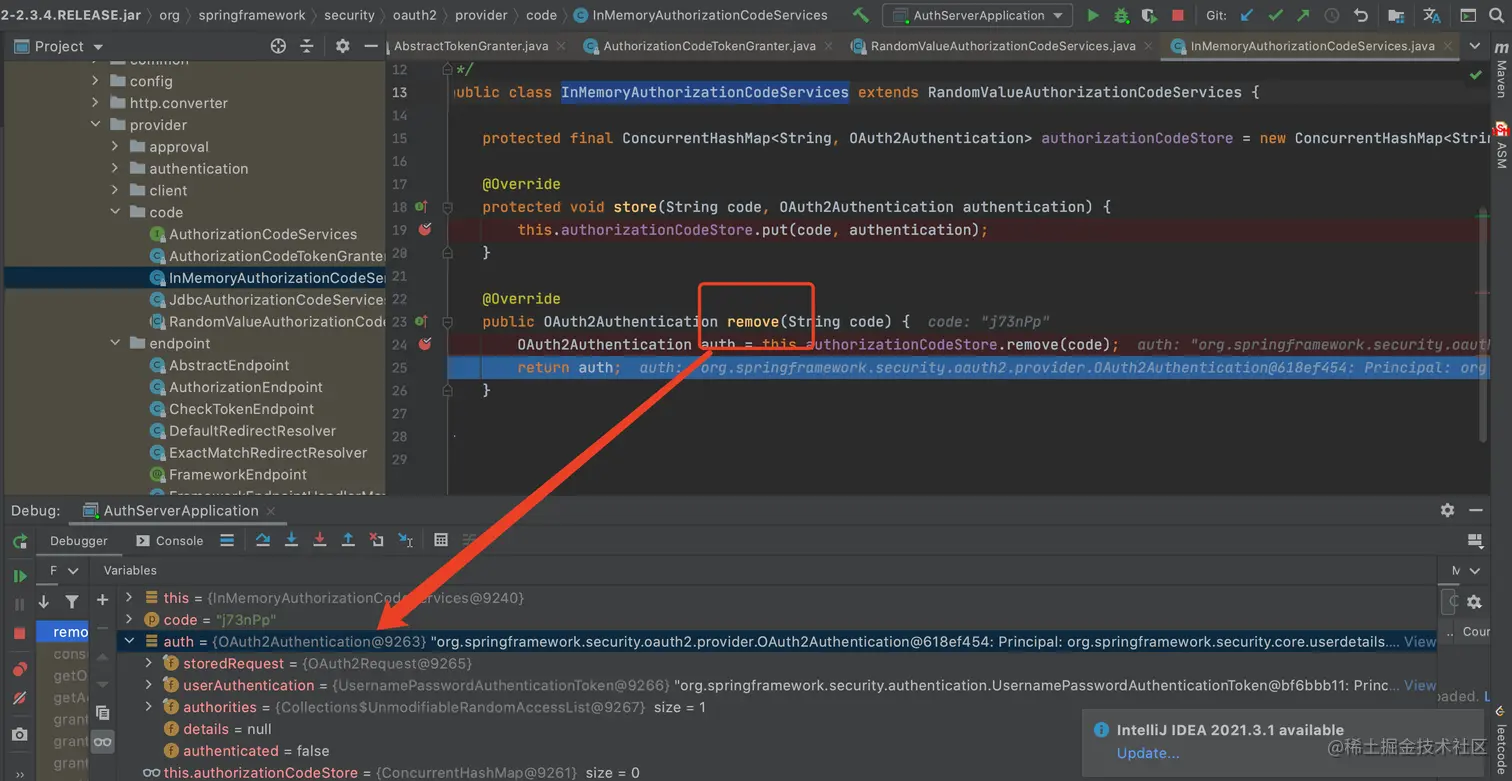Toggle the show watches glasses button
1512x781 pixels.
click(102, 742)
